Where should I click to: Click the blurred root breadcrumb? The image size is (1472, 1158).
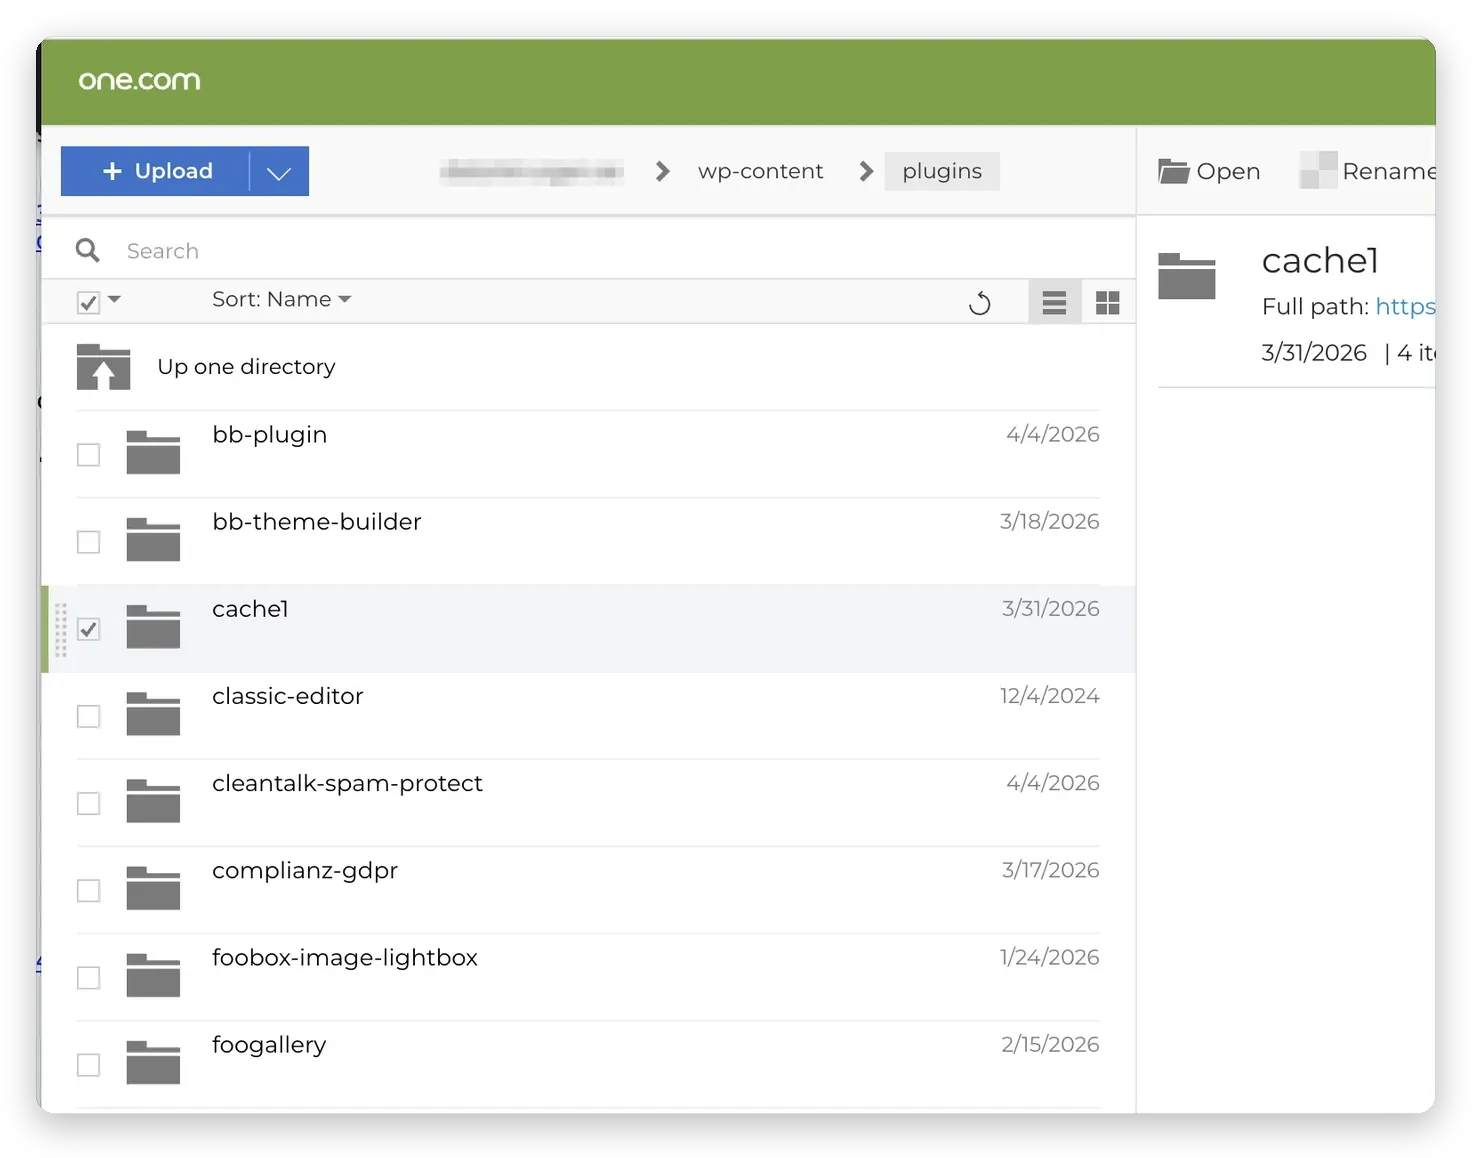coord(531,172)
